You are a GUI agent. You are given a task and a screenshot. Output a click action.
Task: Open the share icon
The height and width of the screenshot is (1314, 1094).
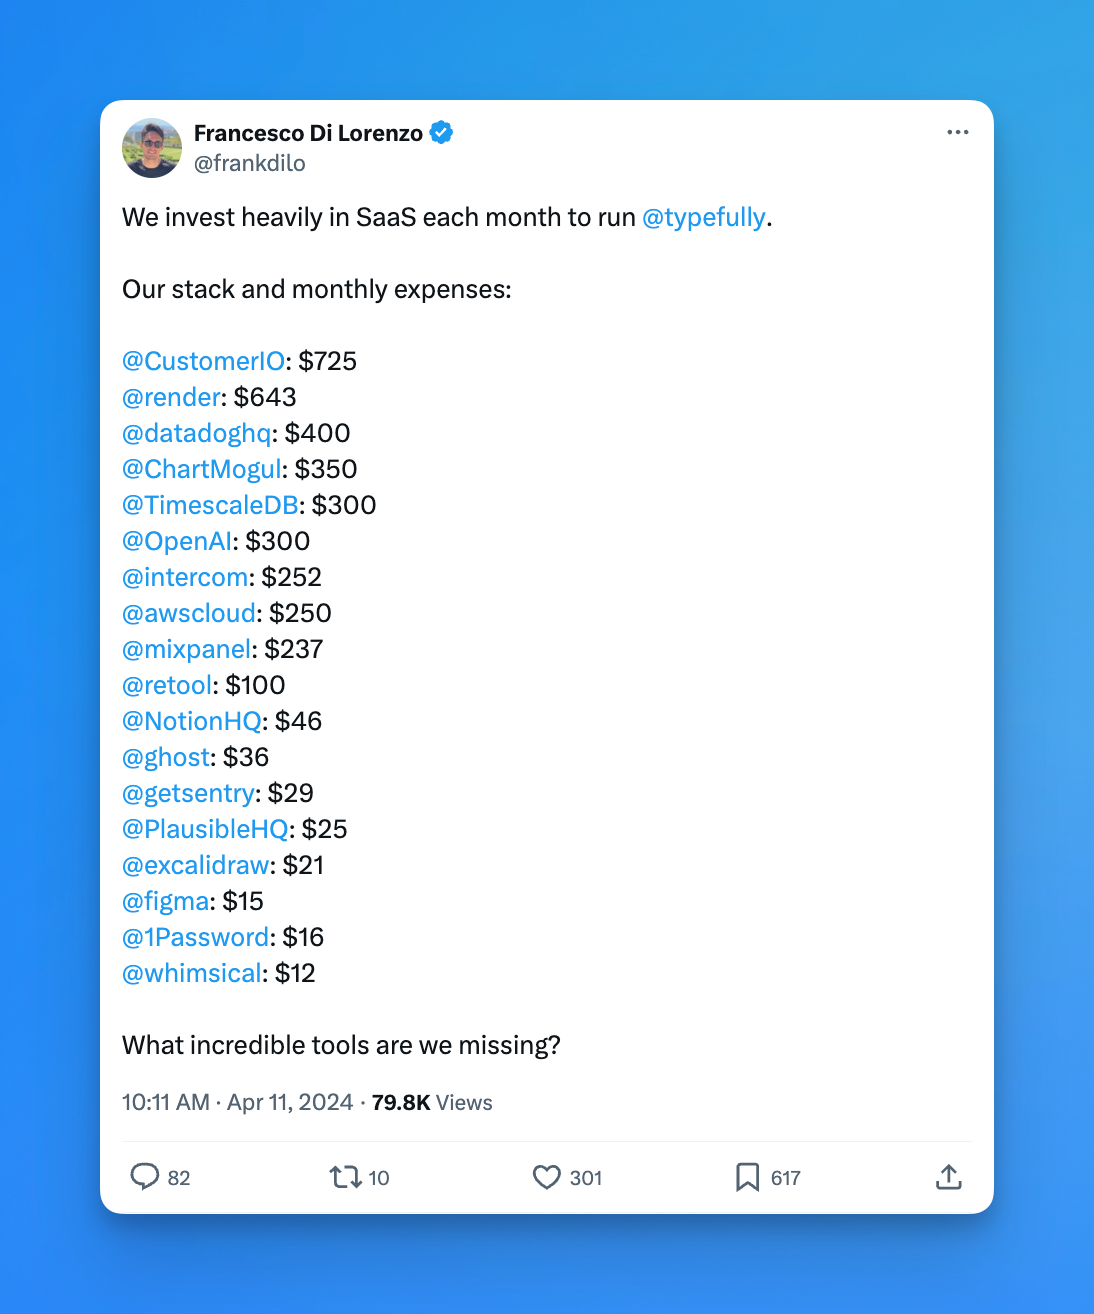click(x=948, y=1177)
